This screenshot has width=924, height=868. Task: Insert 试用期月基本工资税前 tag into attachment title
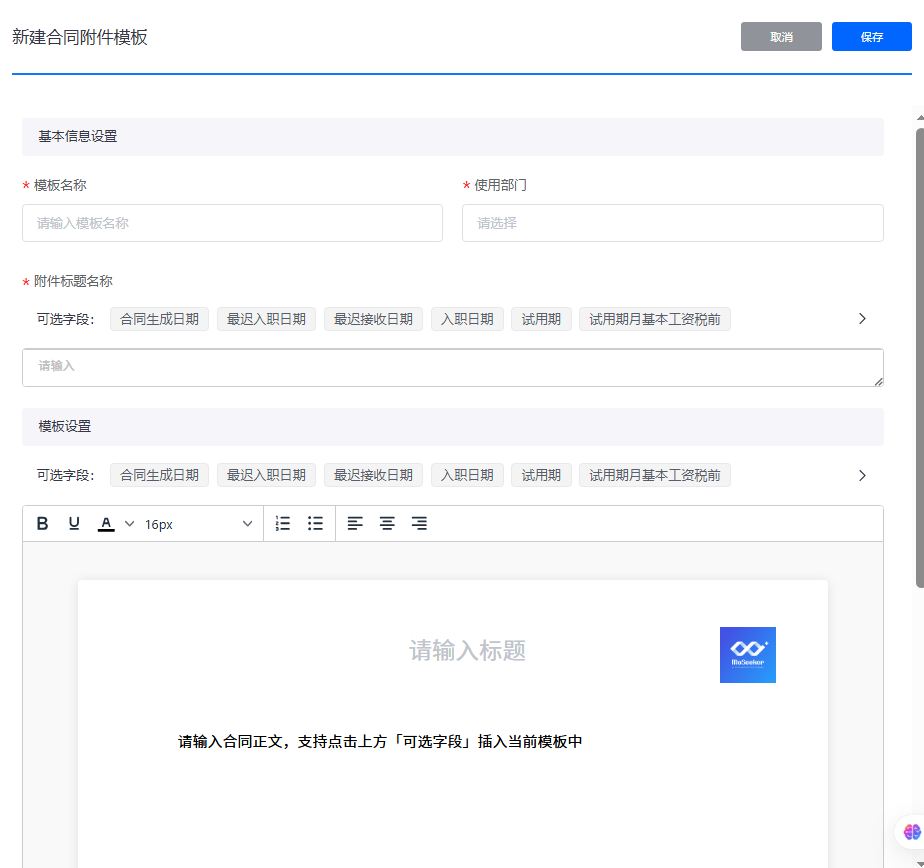[655, 319]
